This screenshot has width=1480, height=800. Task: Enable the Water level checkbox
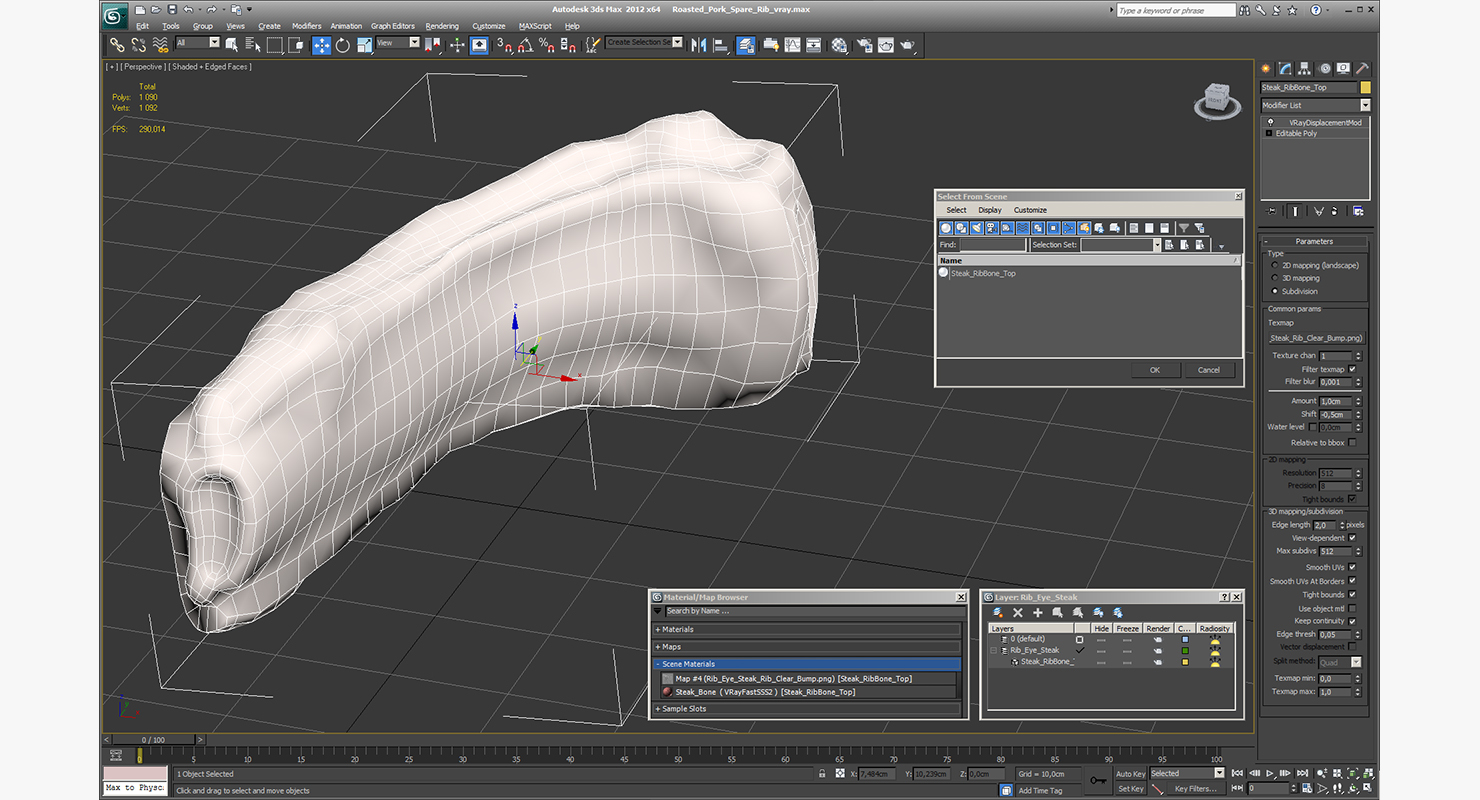click(1314, 427)
